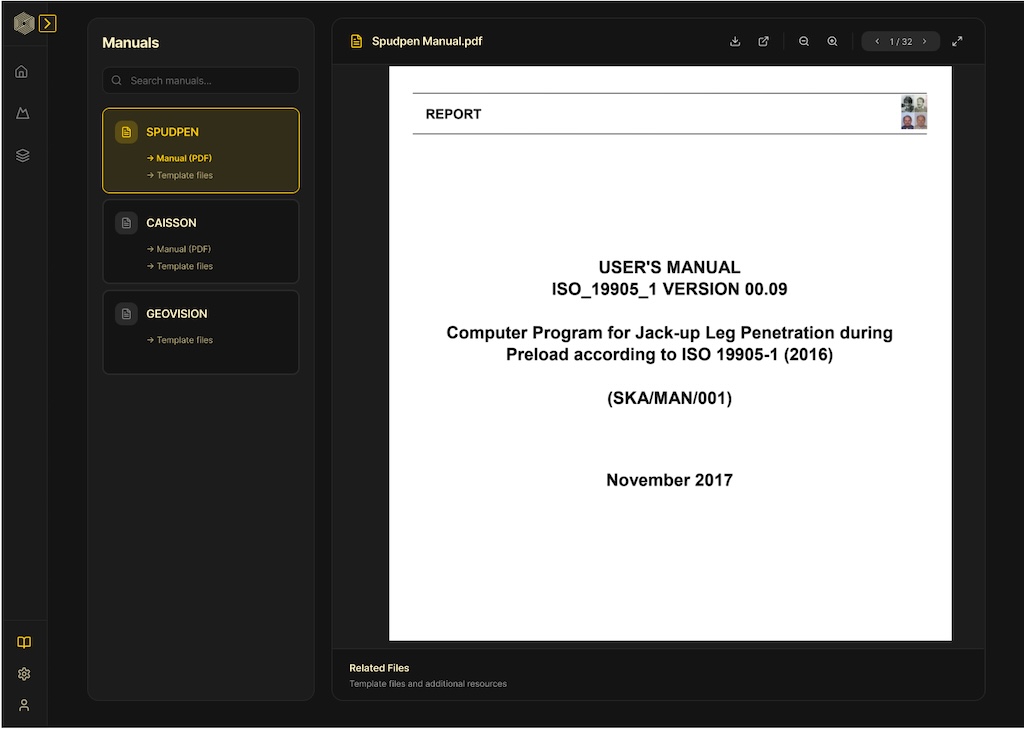This screenshot has width=1024, height=730.
Task: Open the user profile icon
Action: click(x=24, y=705)
